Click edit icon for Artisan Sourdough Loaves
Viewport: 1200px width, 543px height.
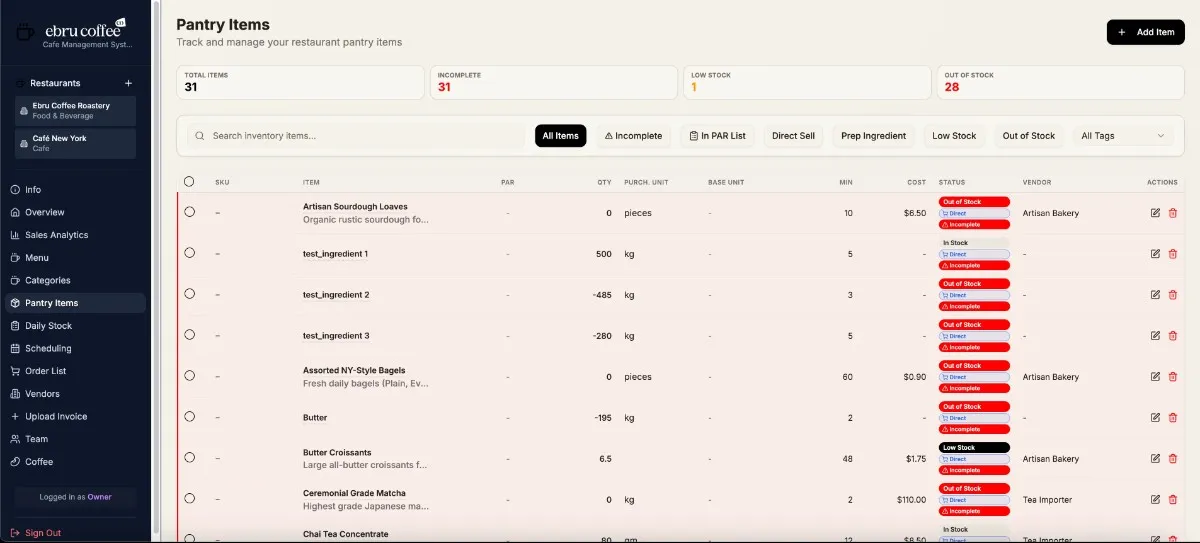[x=1155, y=213]
